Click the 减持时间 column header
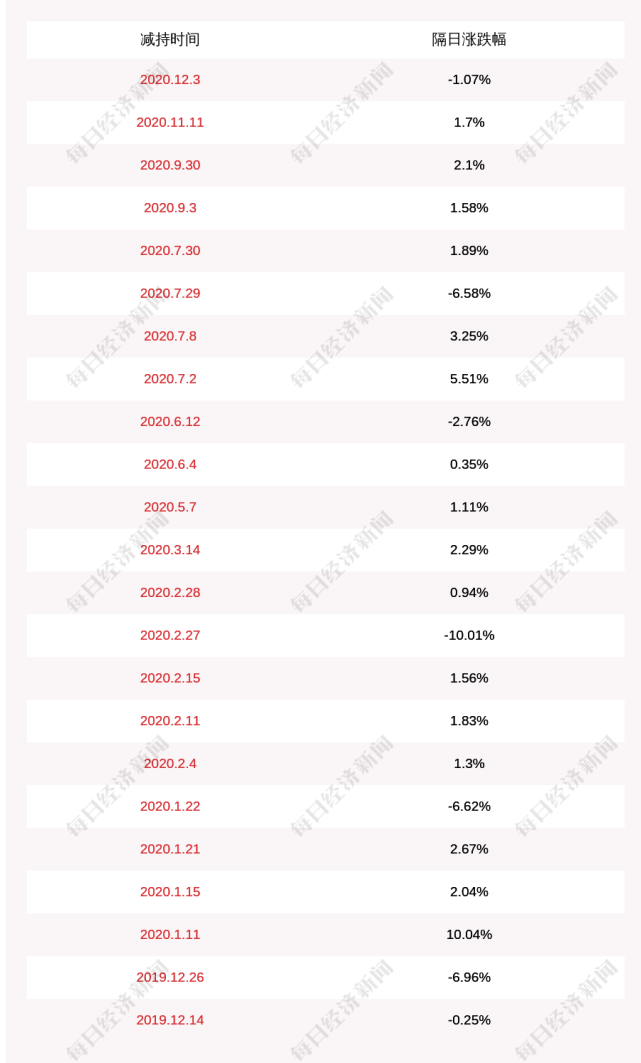This screenshot has width=641, height=1063. (x=170, y=39)
